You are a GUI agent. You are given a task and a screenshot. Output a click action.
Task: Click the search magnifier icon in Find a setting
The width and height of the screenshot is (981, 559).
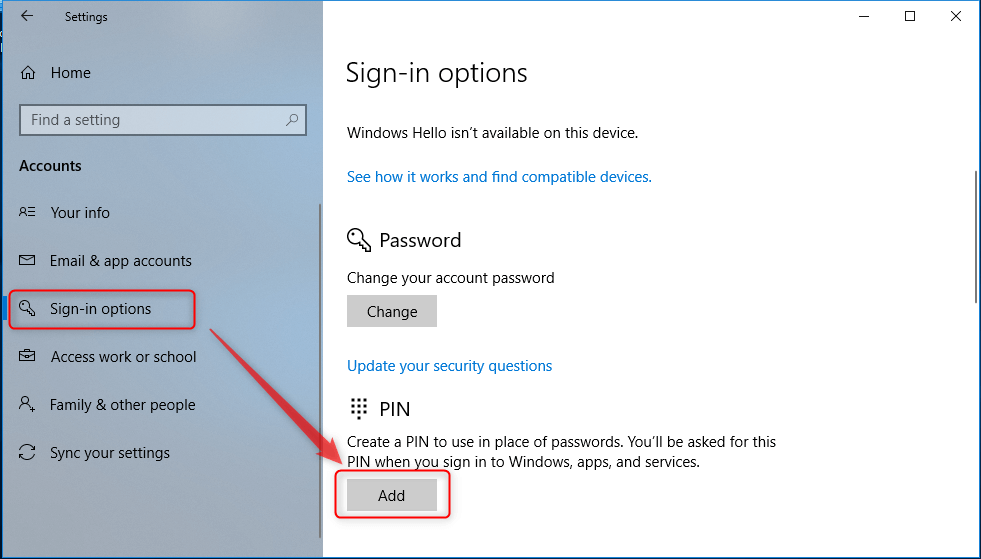(x=292, y=120)
